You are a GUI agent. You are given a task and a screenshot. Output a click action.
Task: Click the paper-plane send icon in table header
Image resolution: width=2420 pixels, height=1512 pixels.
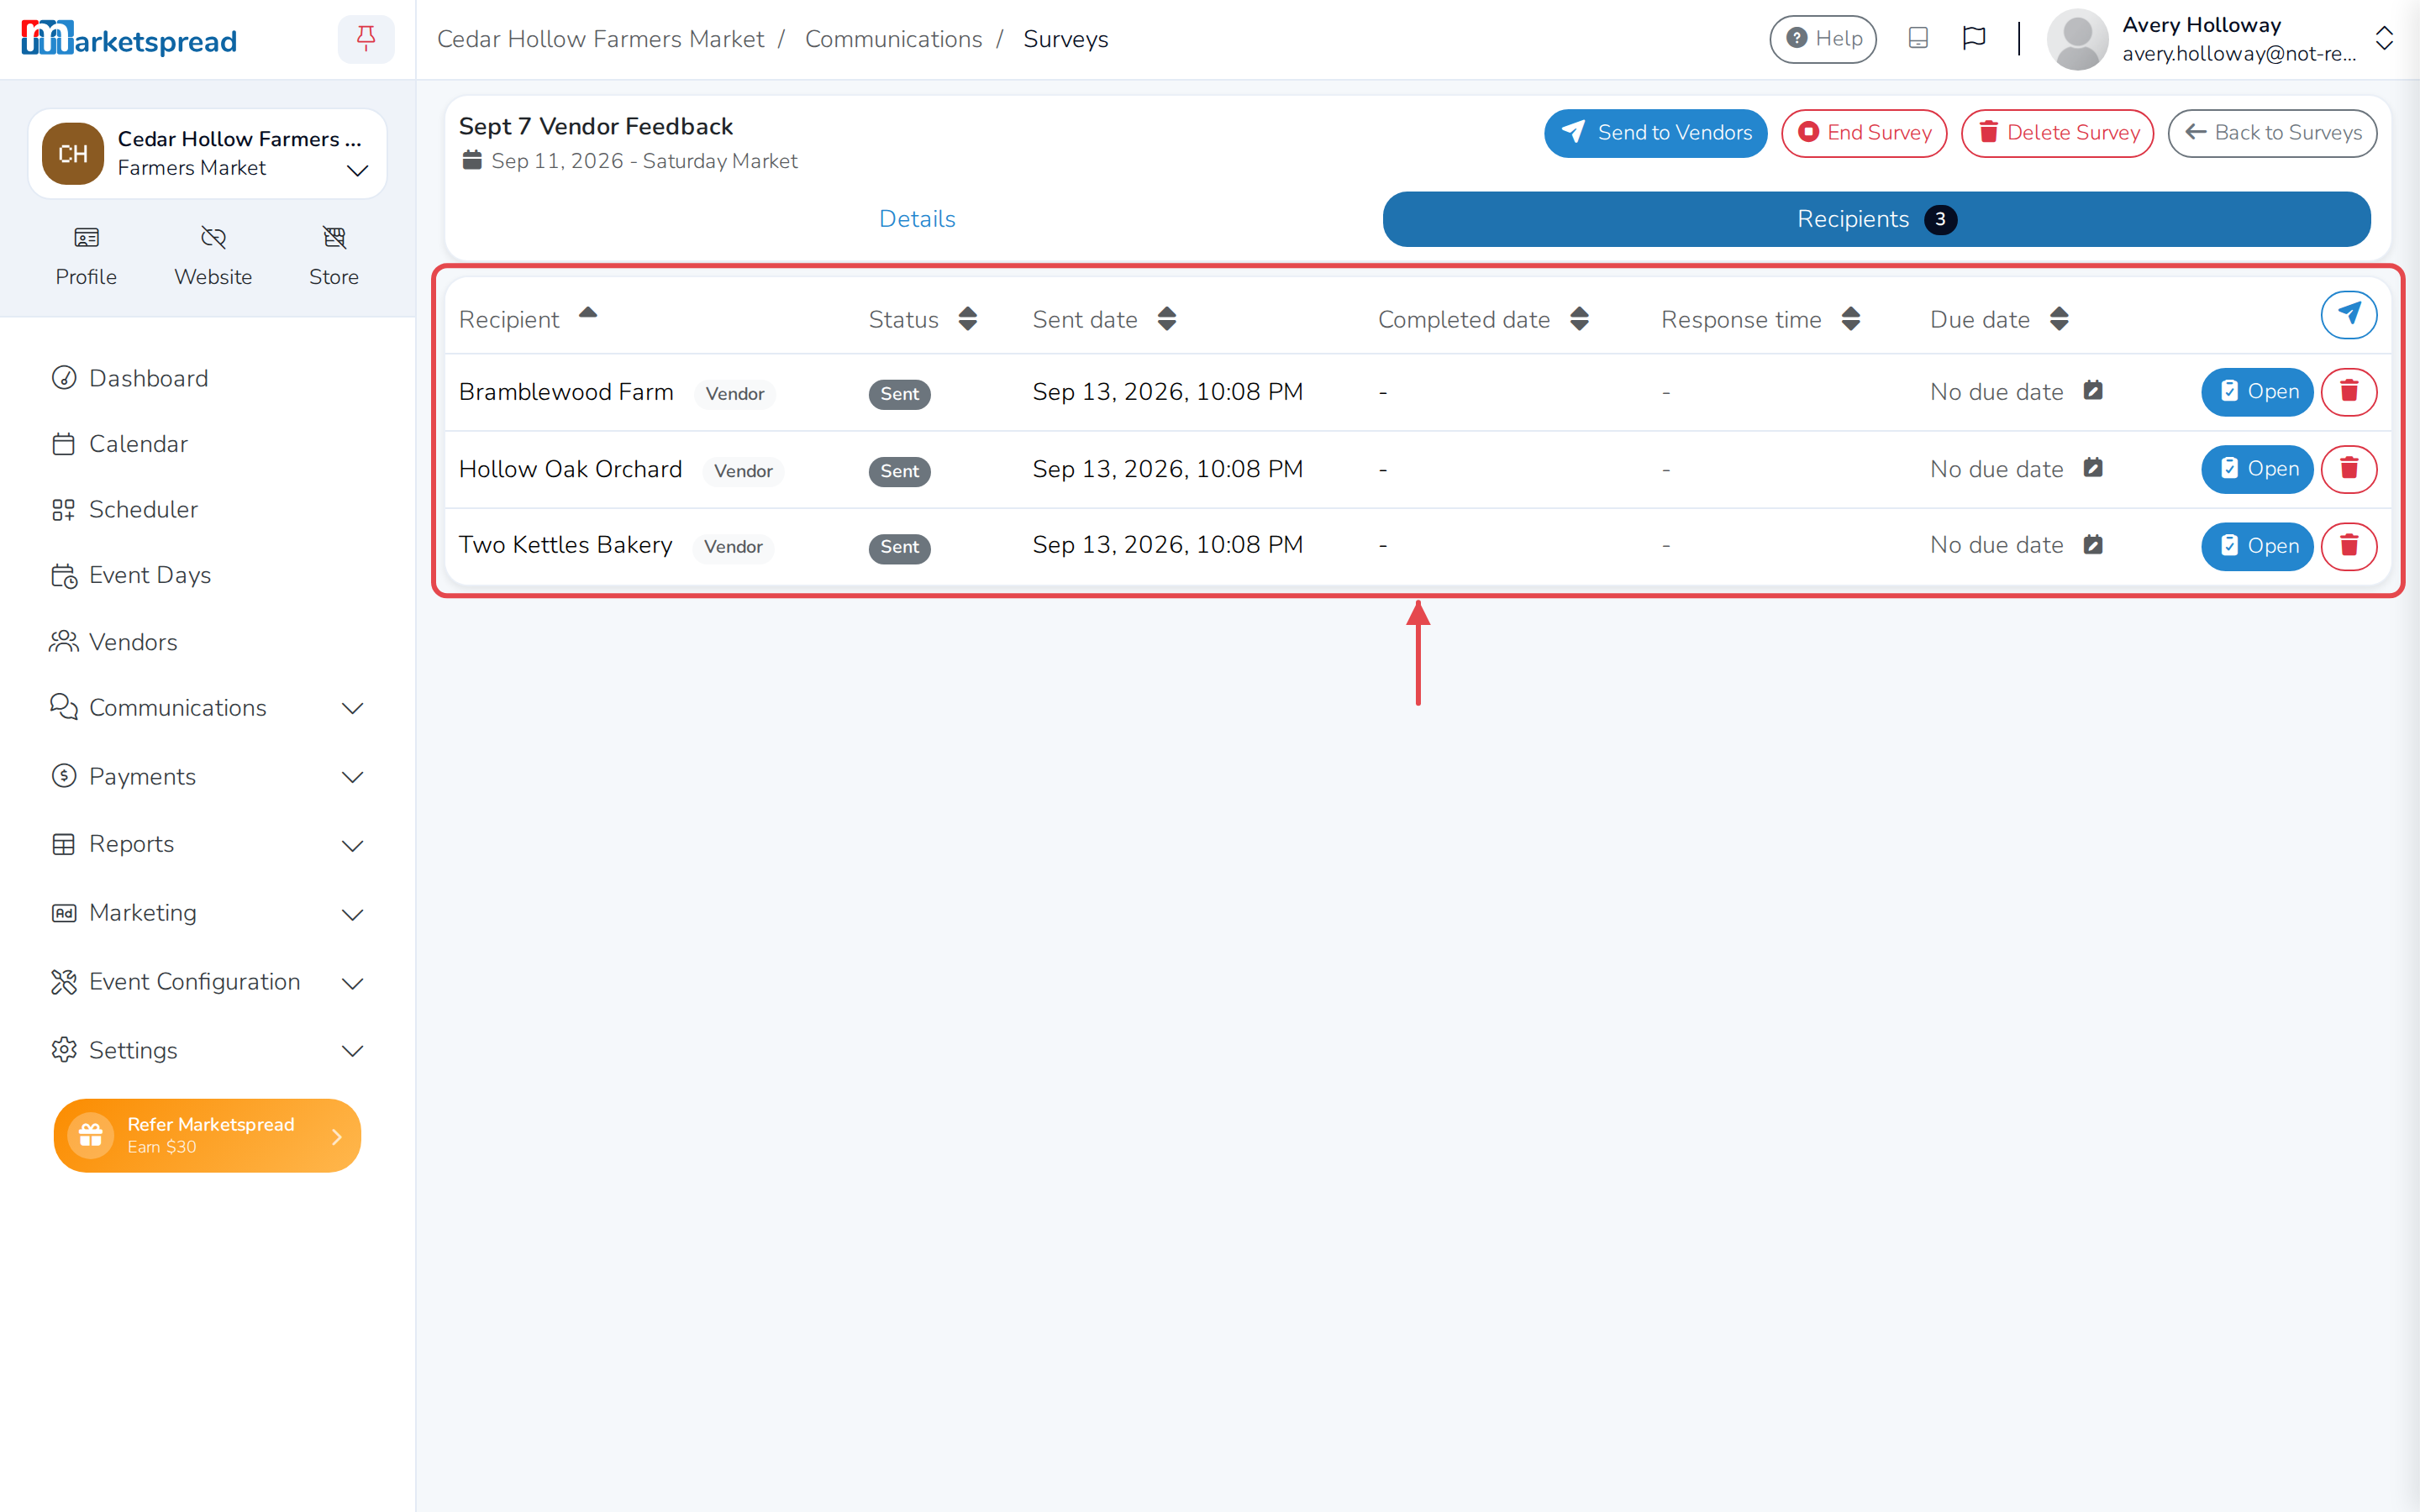click(2348, 315)
